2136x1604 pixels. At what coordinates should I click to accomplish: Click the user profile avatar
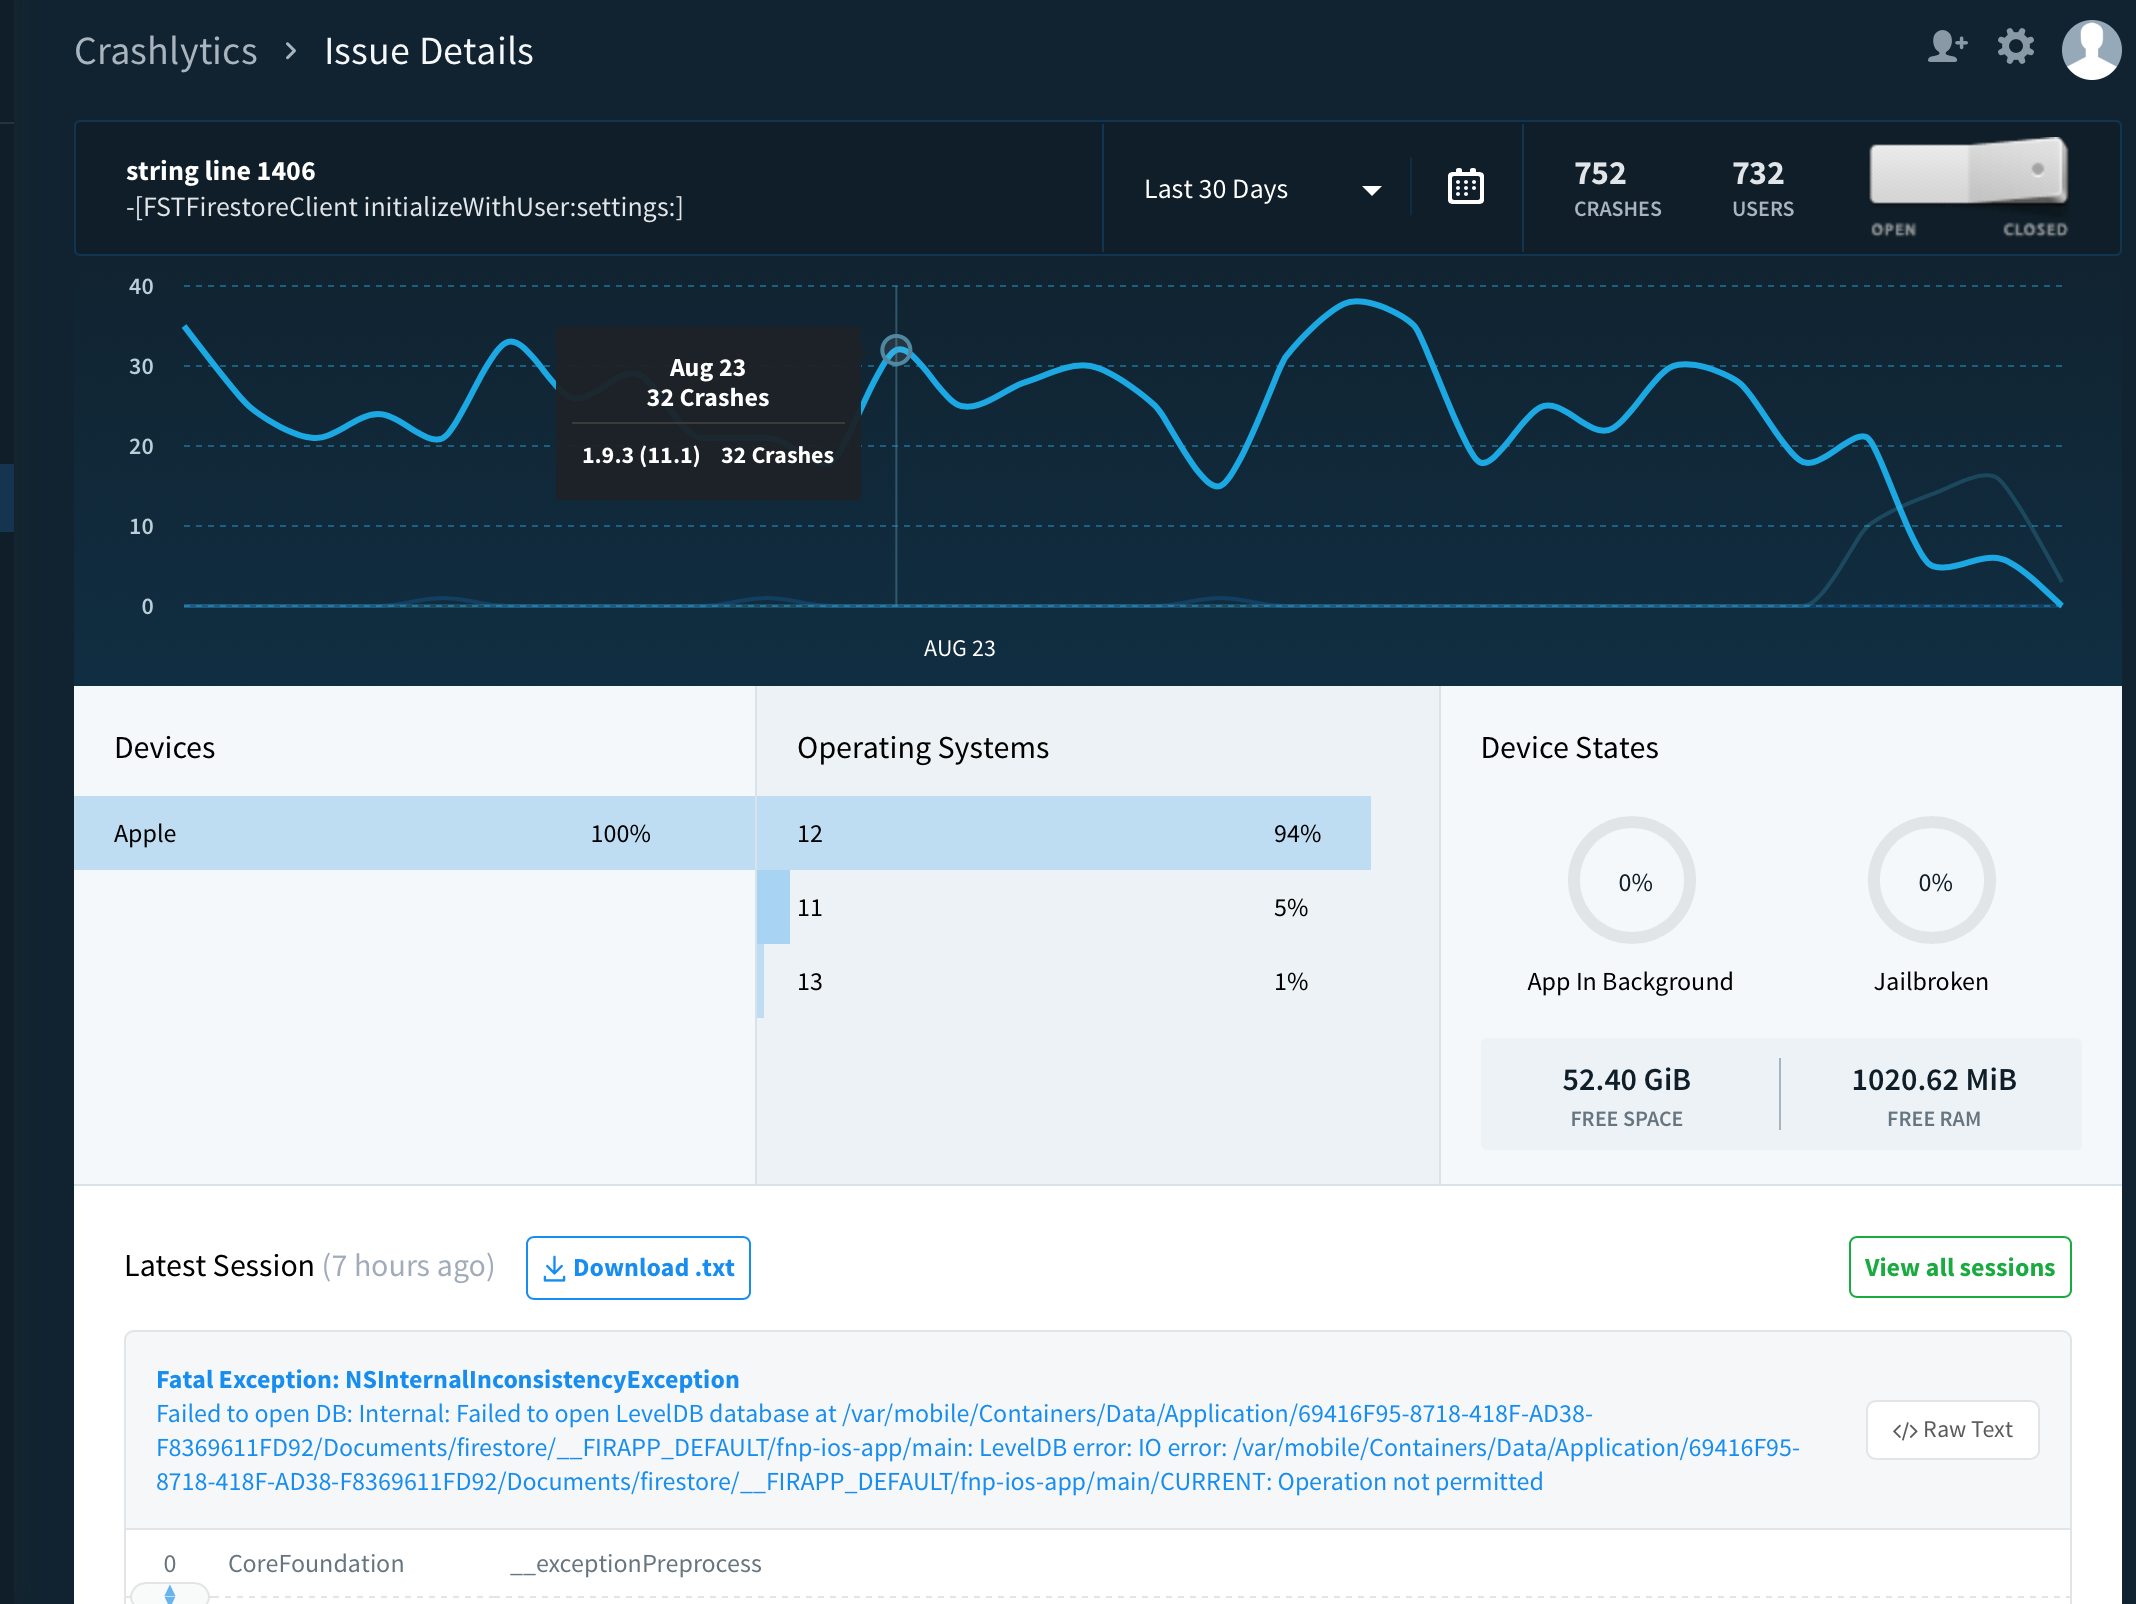2091,50
